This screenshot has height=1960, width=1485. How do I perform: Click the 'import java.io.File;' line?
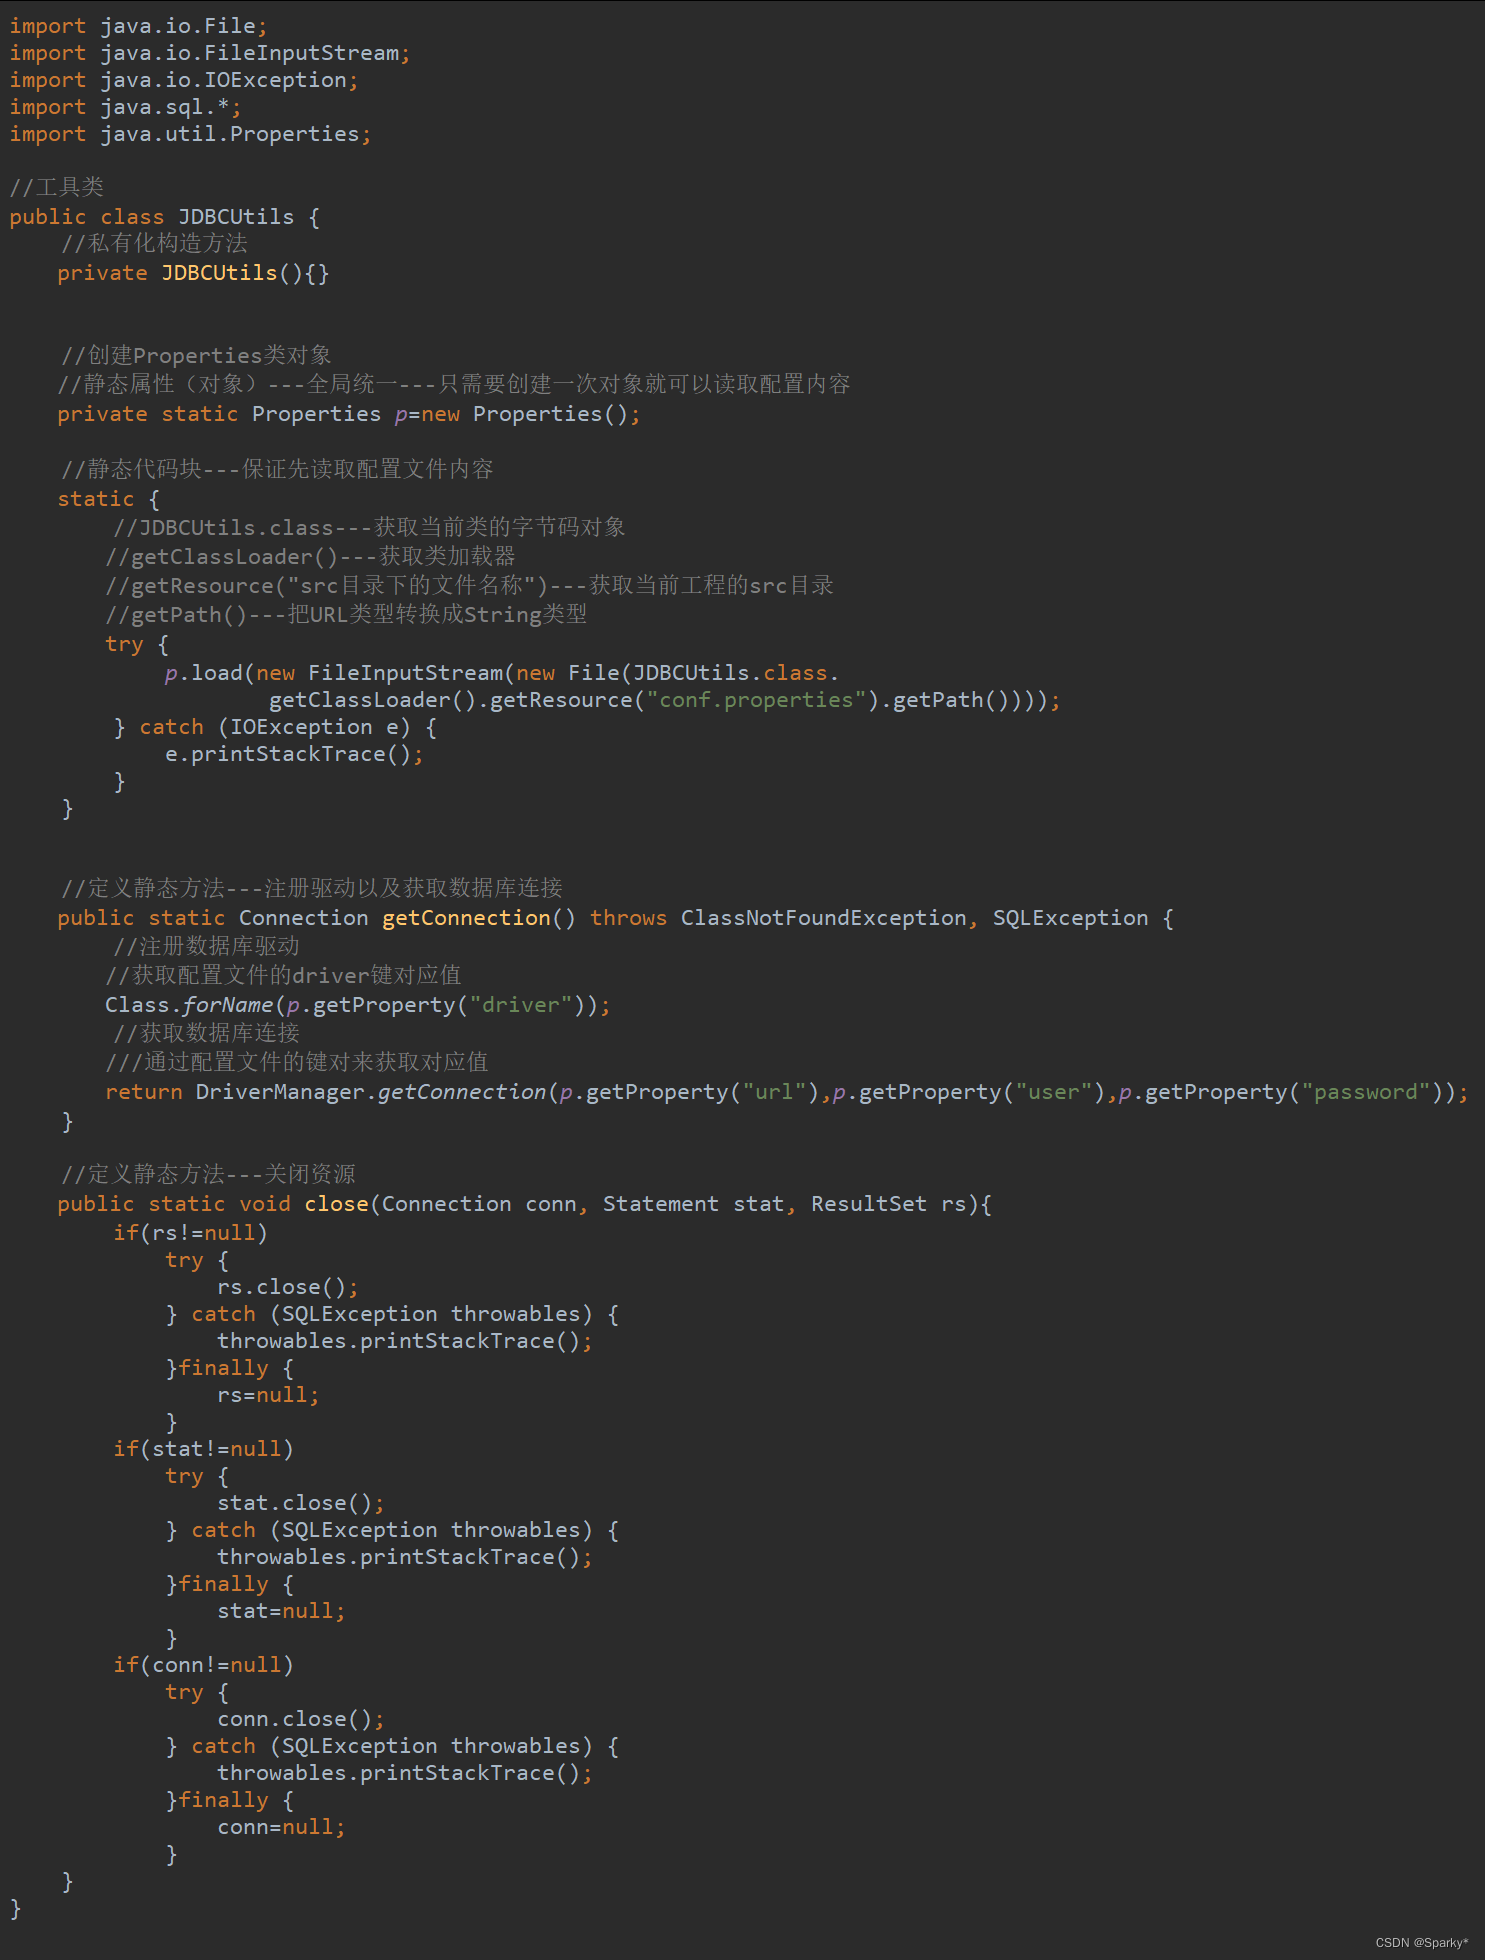tap(138, 26)
